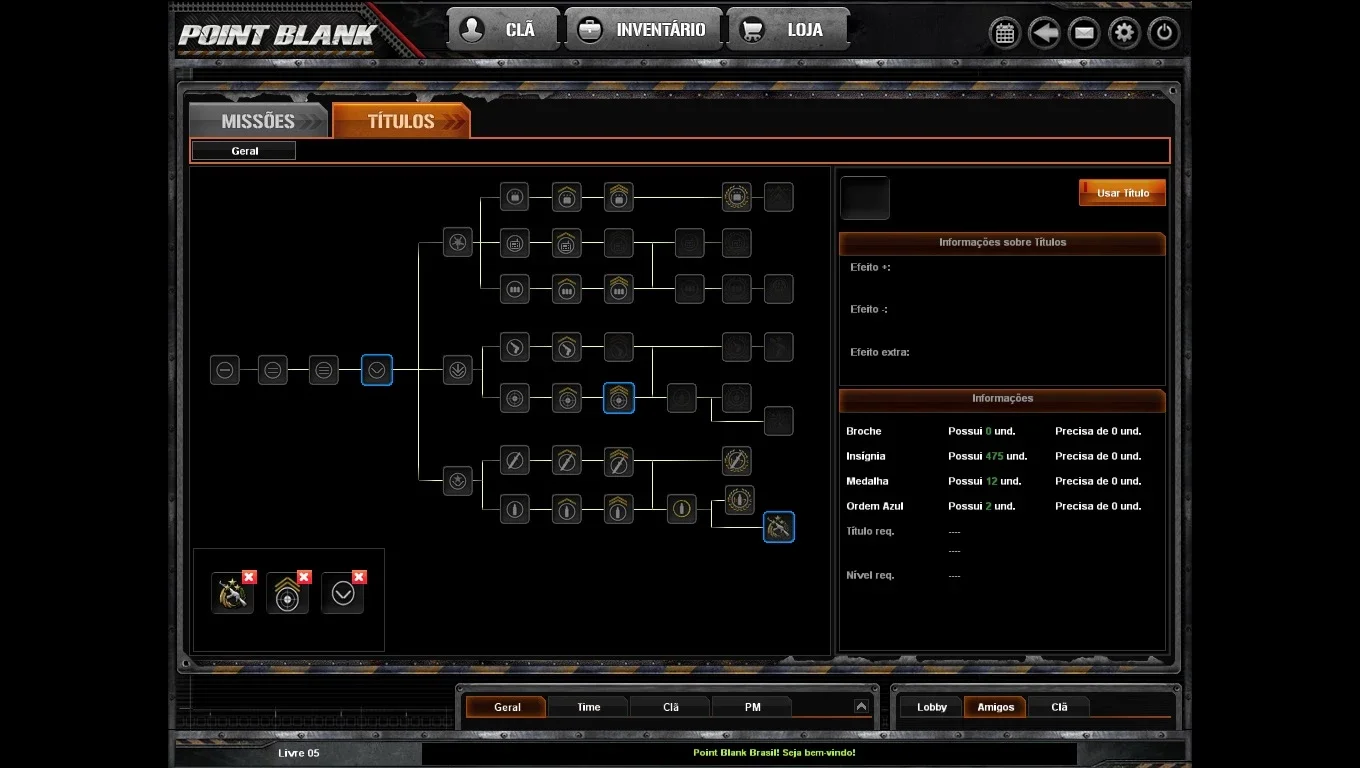Viewport: 1360px width, 768px height.
Task: Click the highlighted rifle title at the end of the tree
Action: pos(779,527)
